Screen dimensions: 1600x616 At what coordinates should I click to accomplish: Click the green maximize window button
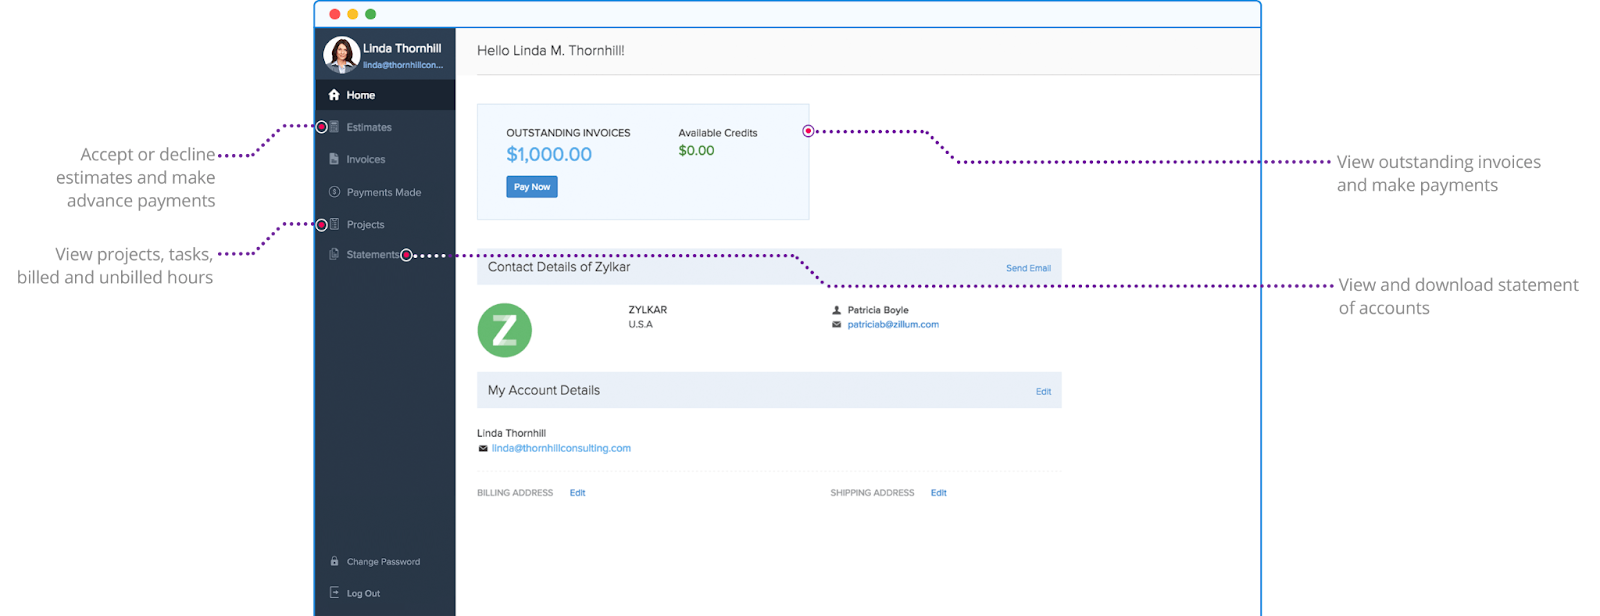(x=371, y=14)
